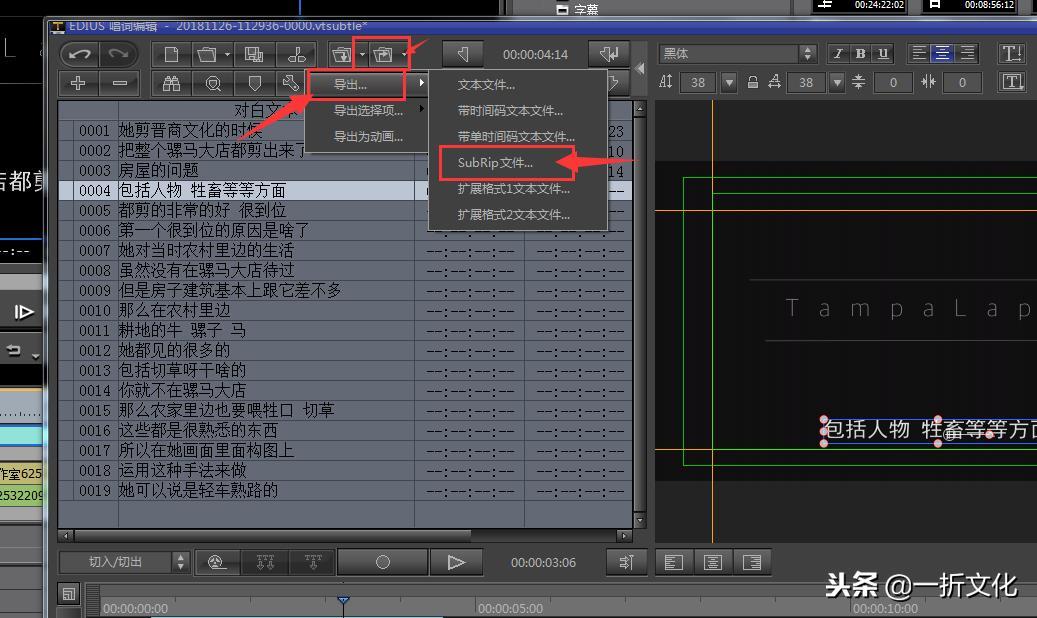
Task: Click the text box frame icon
Action: coord(1012,82)
